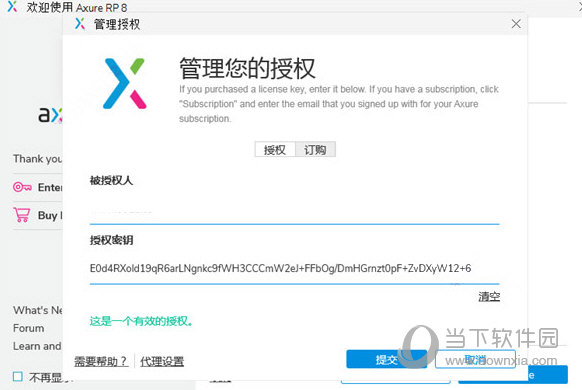Click the Axure icon in welcome window title bar
Viewport: 582px width, 390px height.
pos(12,7)
